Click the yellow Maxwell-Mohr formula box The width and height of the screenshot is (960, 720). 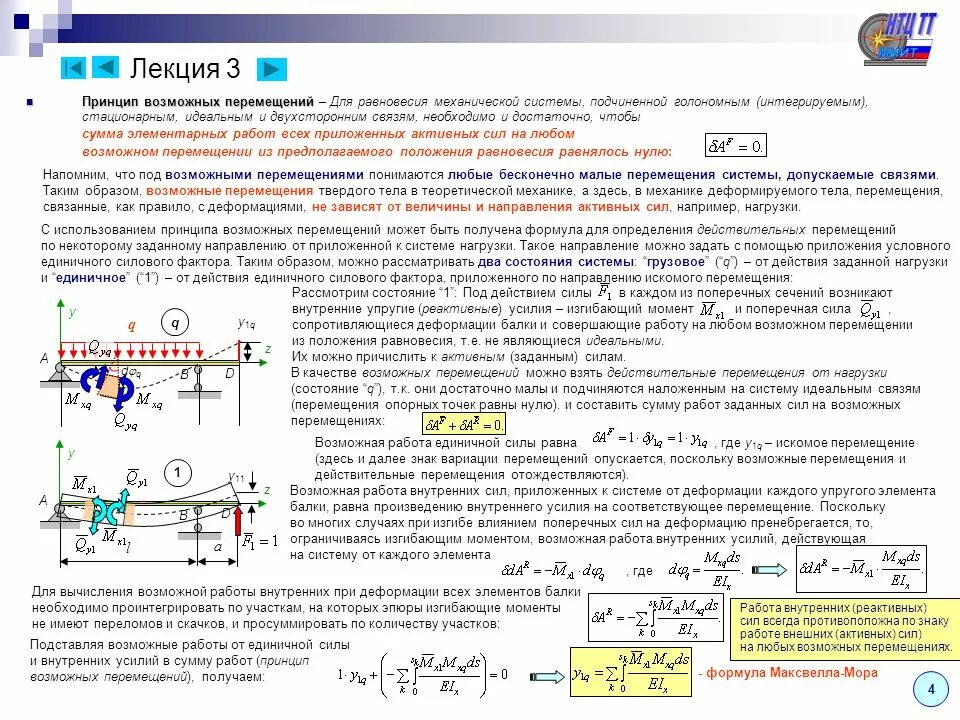click(x=631, y=672)
